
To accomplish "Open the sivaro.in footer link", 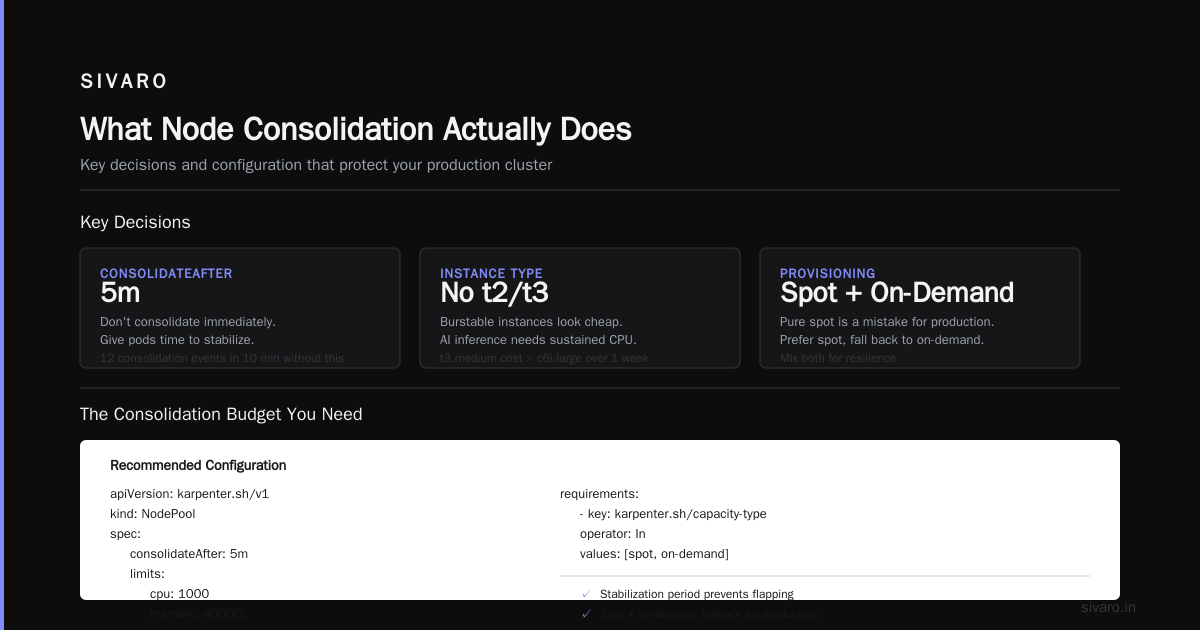I will [1108, 607].
